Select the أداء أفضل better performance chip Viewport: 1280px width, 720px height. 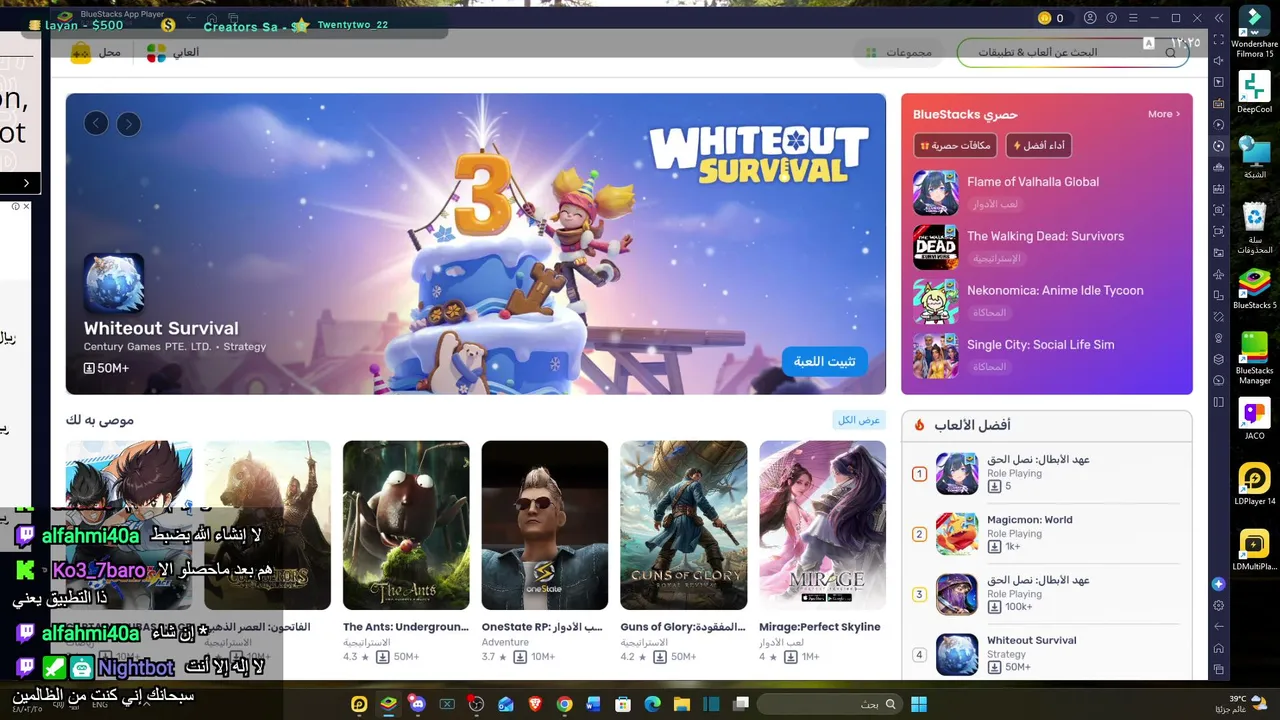(x=1038, y=146)
